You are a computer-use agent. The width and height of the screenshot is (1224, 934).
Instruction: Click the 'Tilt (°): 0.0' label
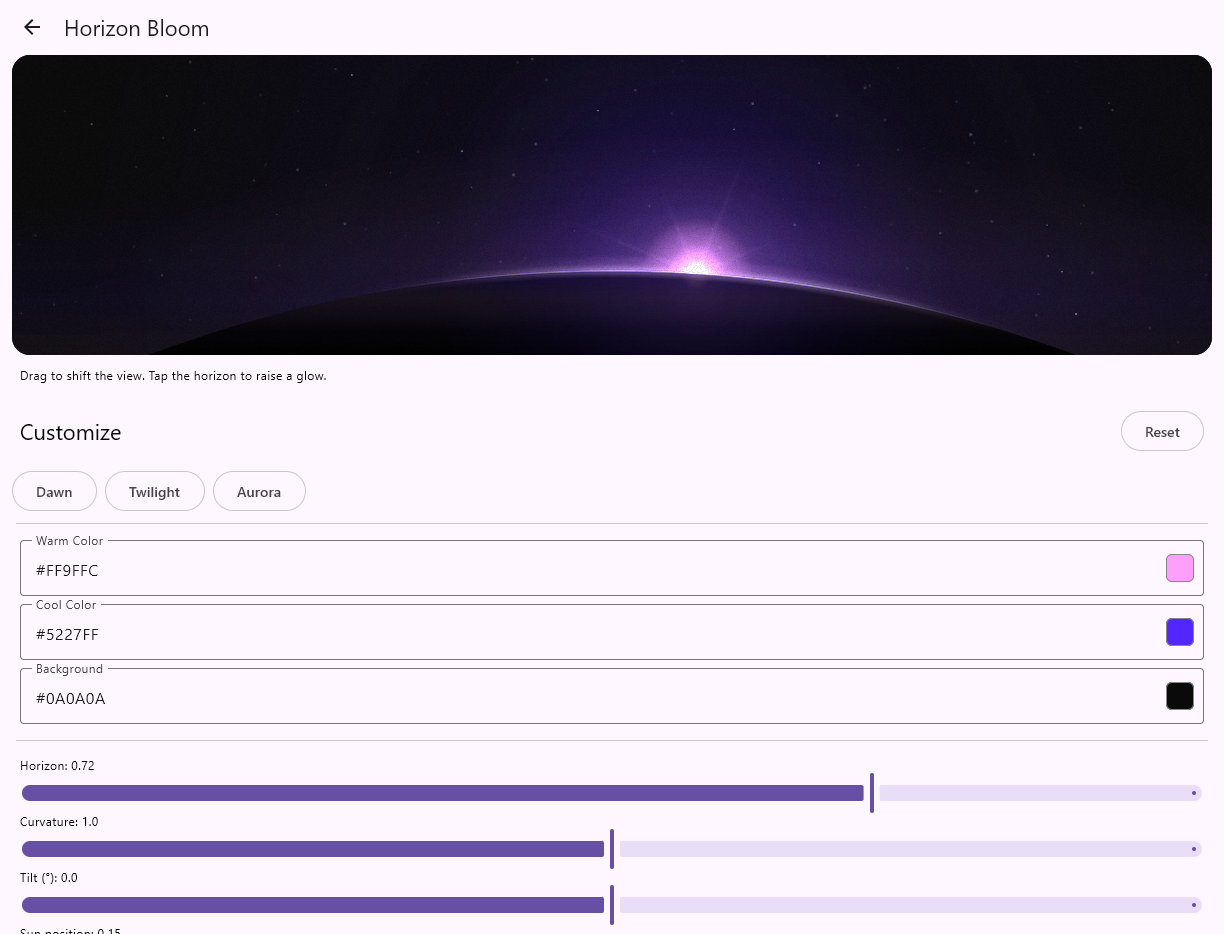(x=49, y=878)
